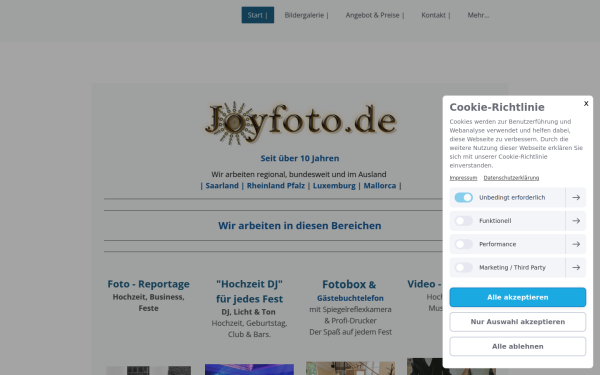Click the 'Seit über 10 Jahren' text
Viewport: 600px width, 375px height.
click(300, 158)
